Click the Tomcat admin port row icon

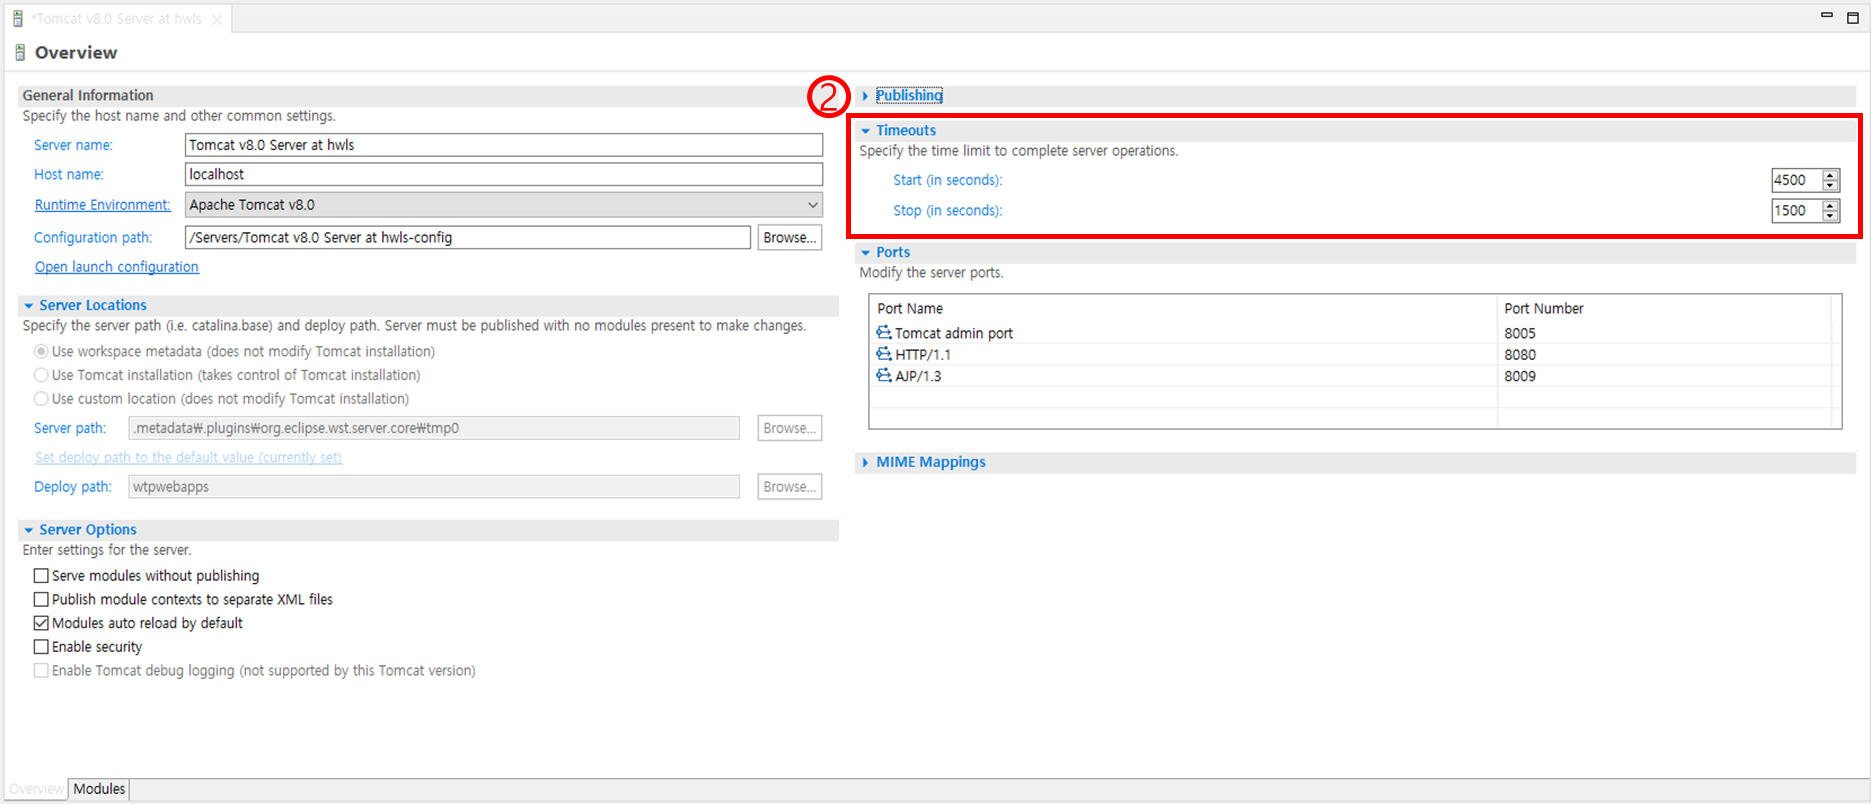(884, 333)
